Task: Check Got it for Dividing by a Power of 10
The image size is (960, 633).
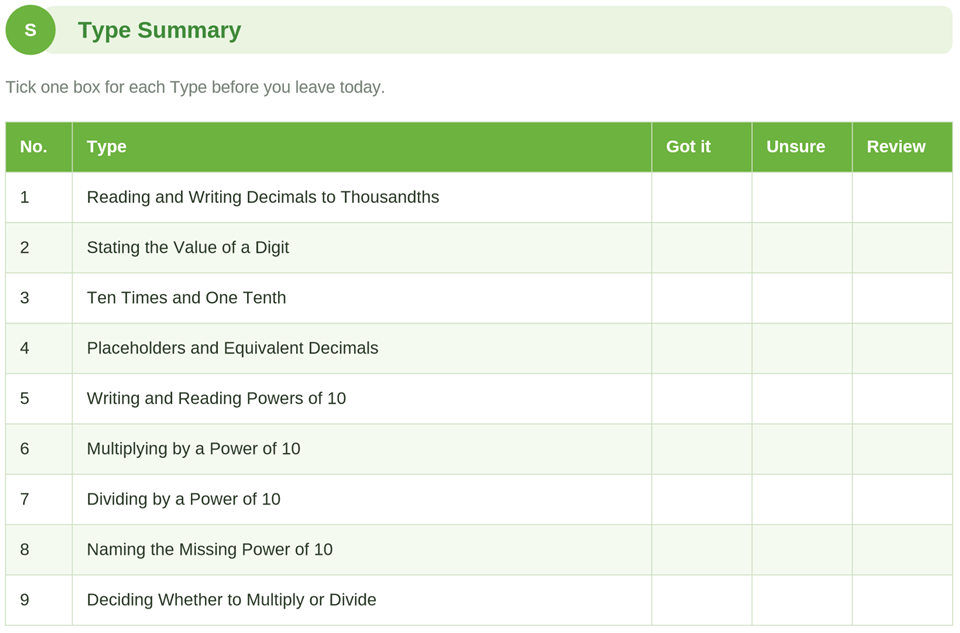Action: point(702,499)
